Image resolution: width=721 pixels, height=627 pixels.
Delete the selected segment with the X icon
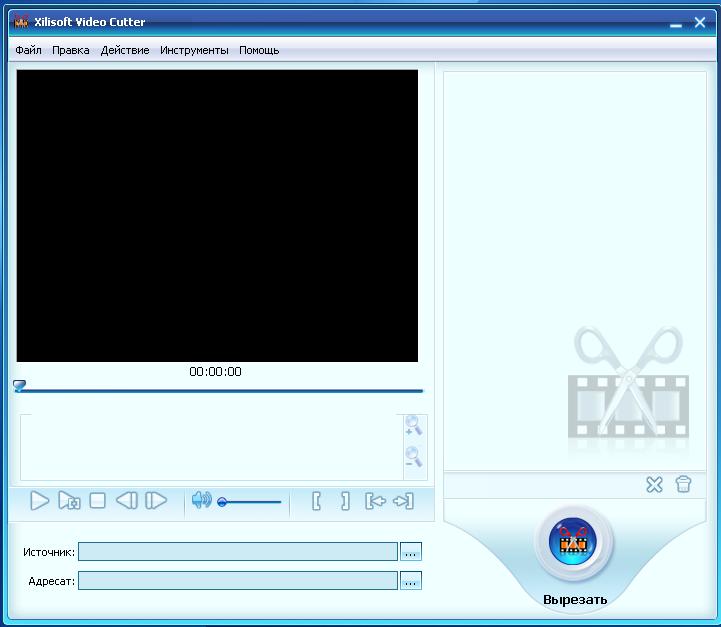654,484
